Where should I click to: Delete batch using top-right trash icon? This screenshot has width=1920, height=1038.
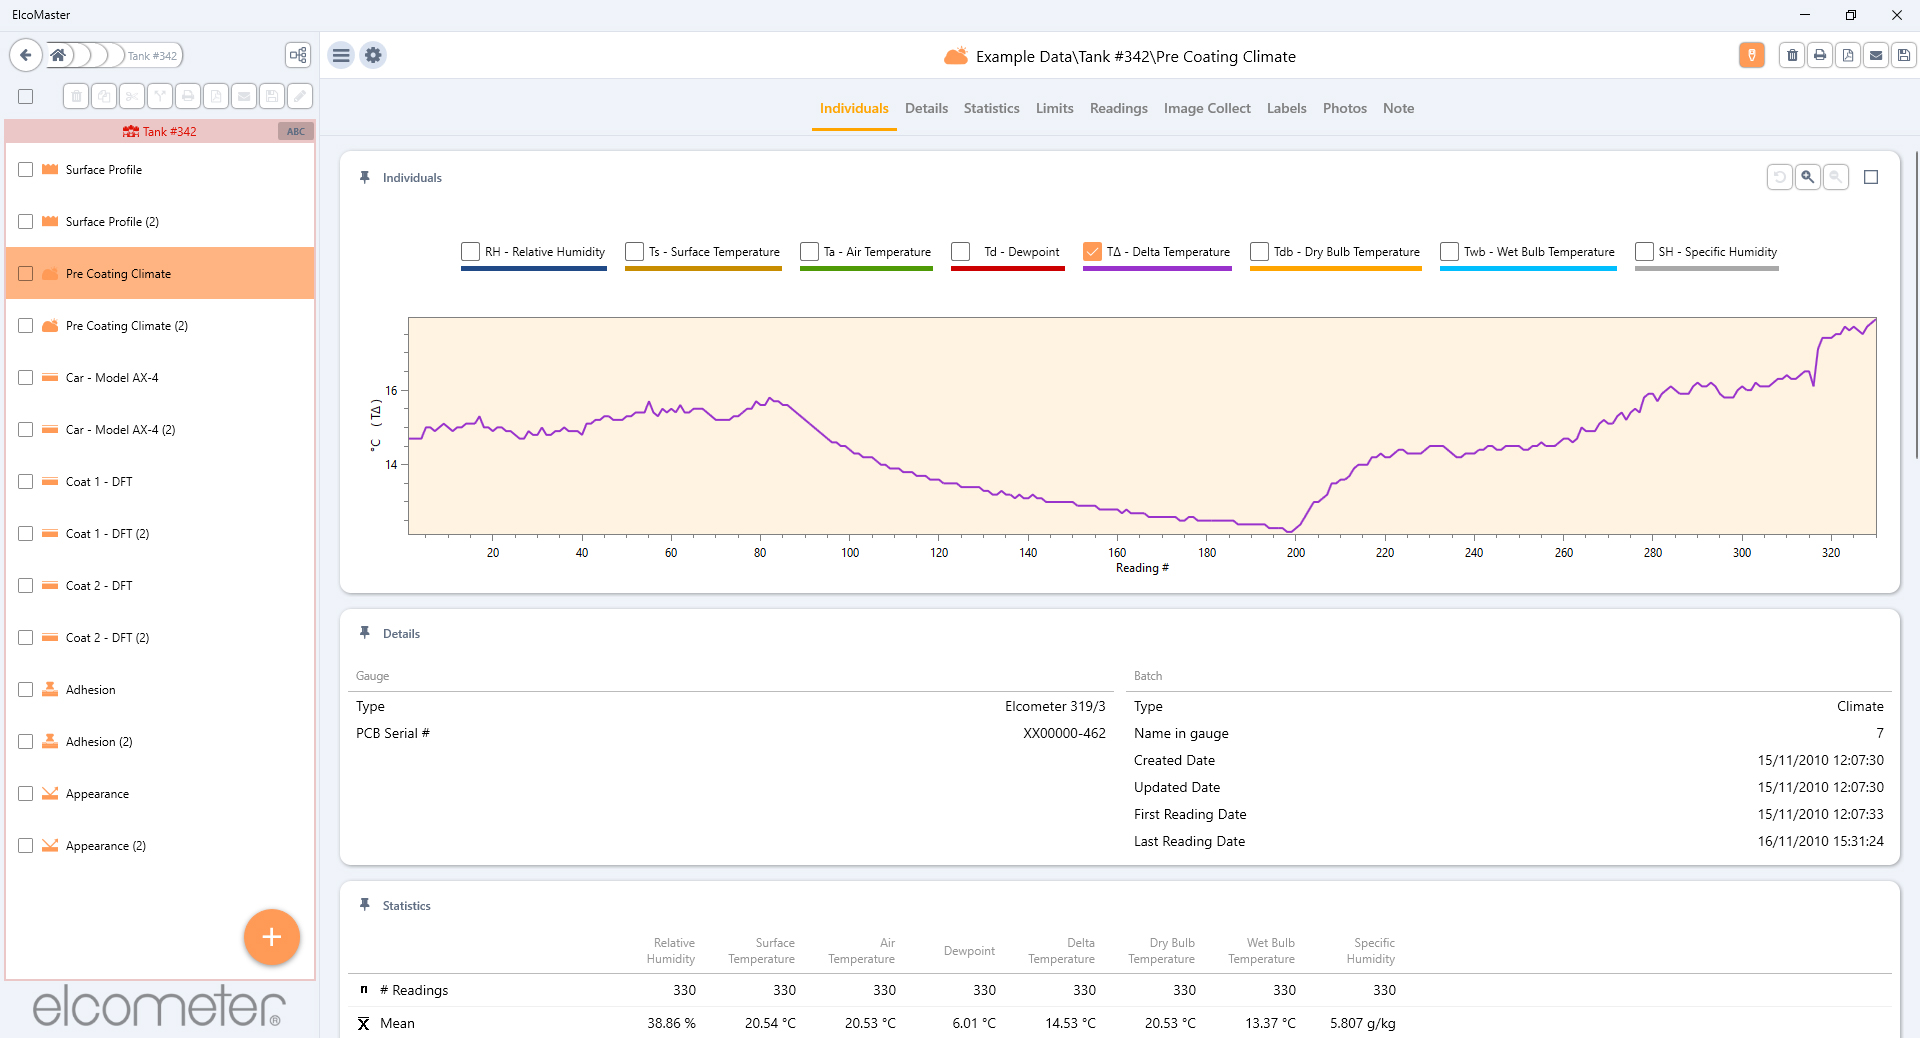tap(1792, 56)
